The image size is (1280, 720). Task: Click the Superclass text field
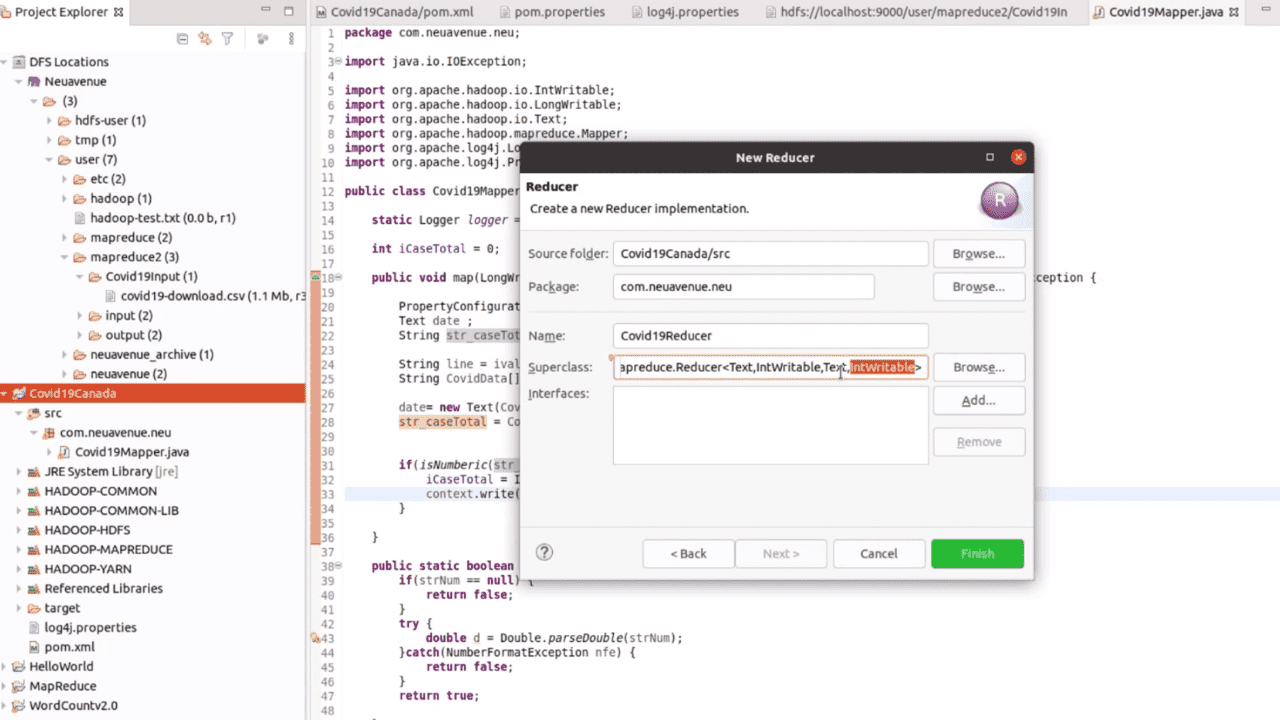click(x=771, y=368)
